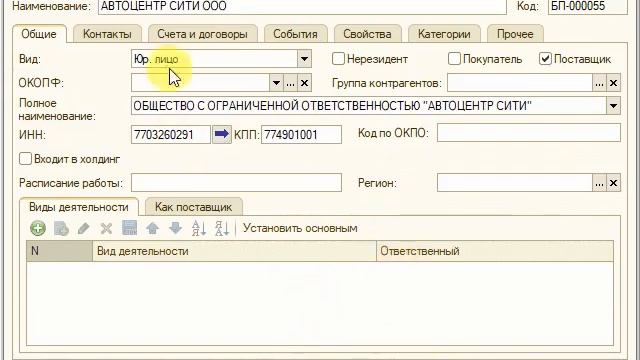
Task: Switch to the Прочее tab
Action: pos(515,34)
